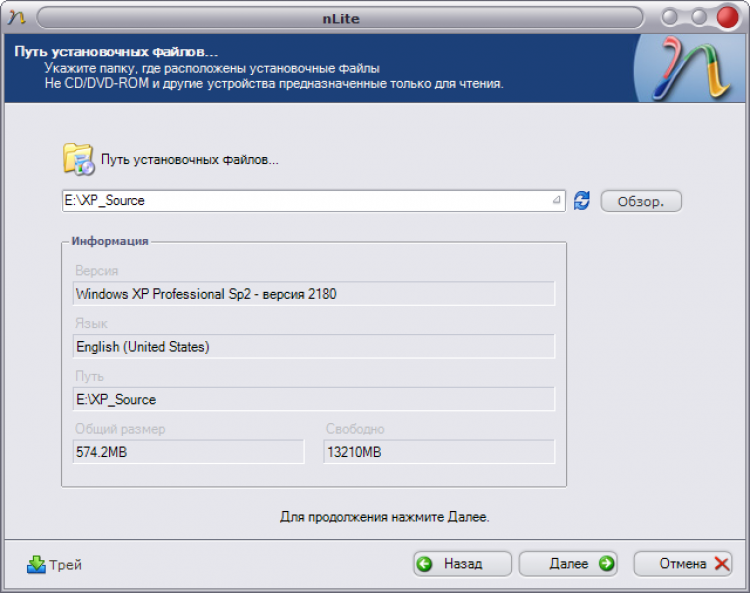Screen dimensions: 750x593
Task: Click the Информация group label
Action: tap(110, 241)
